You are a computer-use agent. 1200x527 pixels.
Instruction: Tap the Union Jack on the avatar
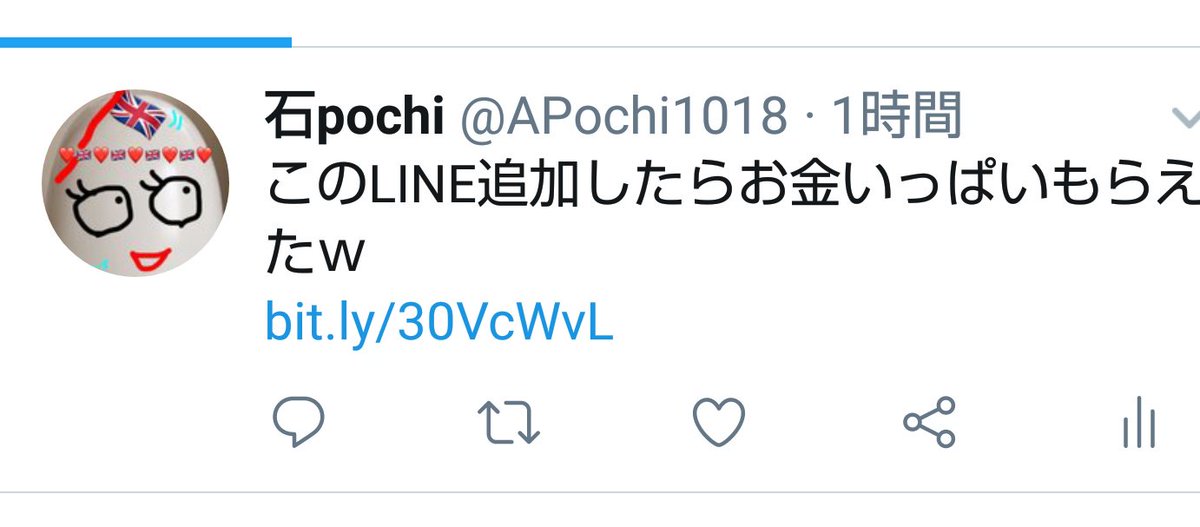click(x=138, y=114)
